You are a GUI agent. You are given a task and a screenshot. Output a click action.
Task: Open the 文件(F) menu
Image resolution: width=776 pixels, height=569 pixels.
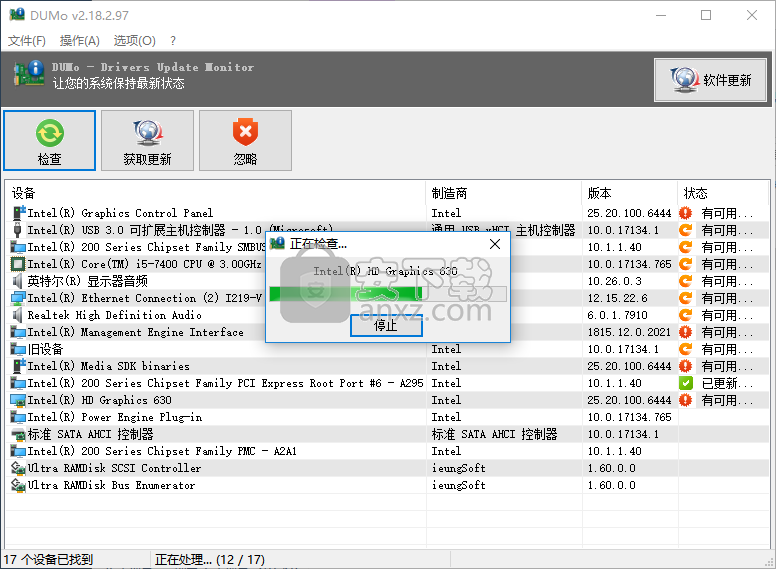[x=27, y=41]
